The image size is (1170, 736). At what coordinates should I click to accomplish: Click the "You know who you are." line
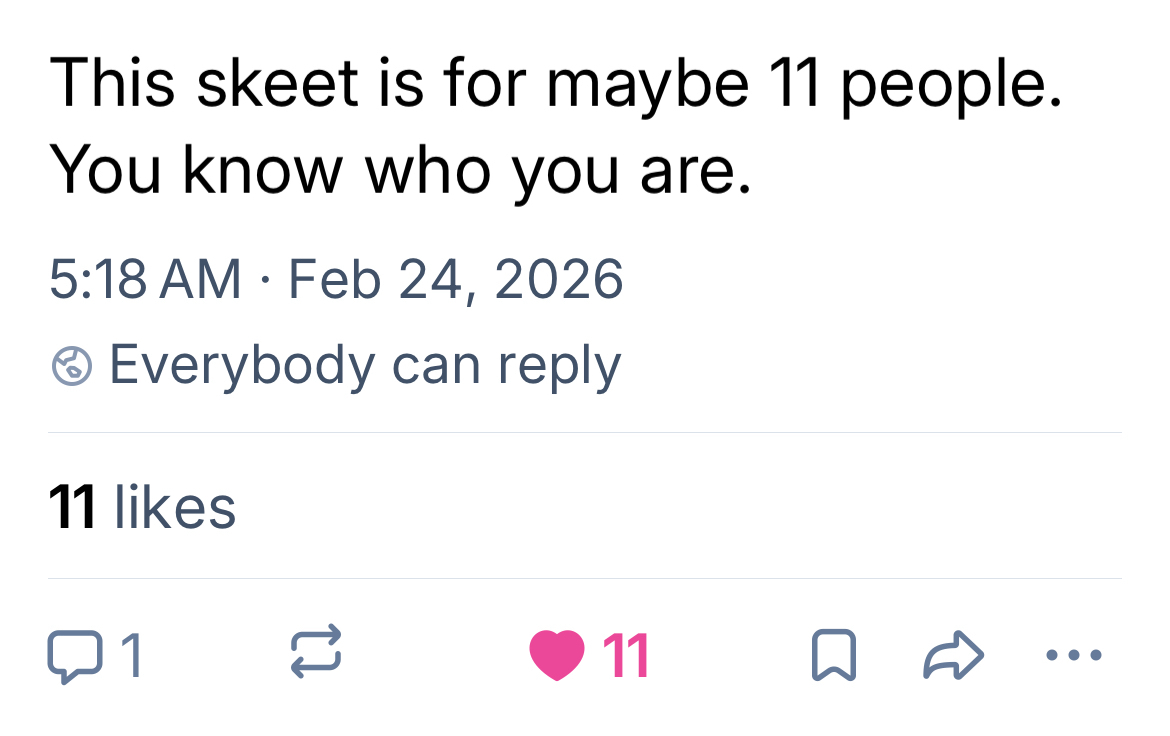400,170
